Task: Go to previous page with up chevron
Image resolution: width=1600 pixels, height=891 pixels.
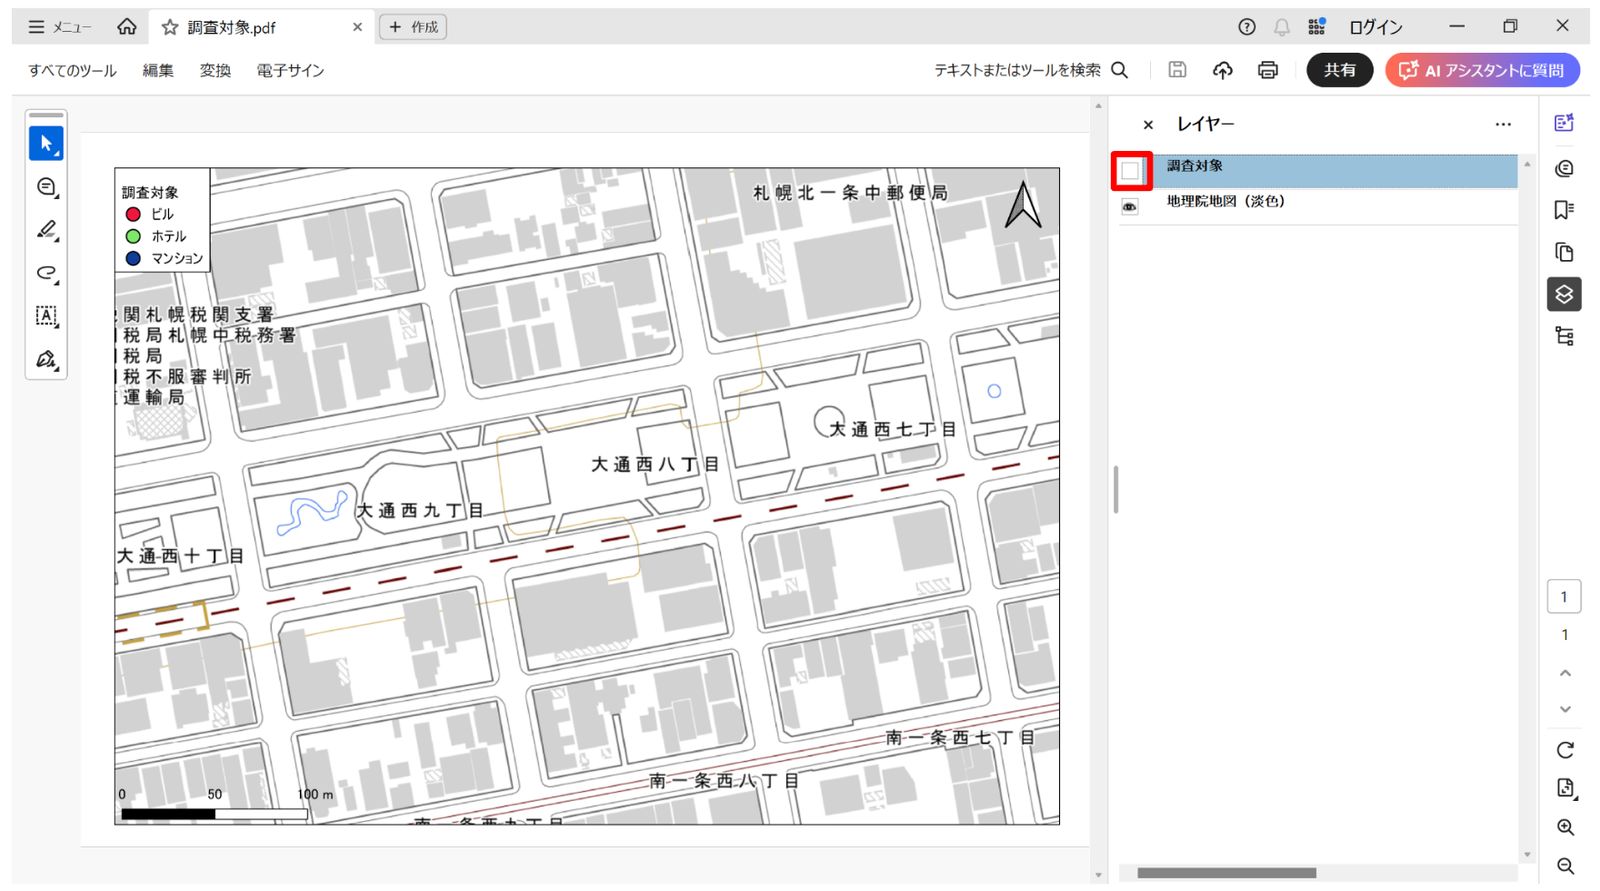Action: click(1565, 673)
